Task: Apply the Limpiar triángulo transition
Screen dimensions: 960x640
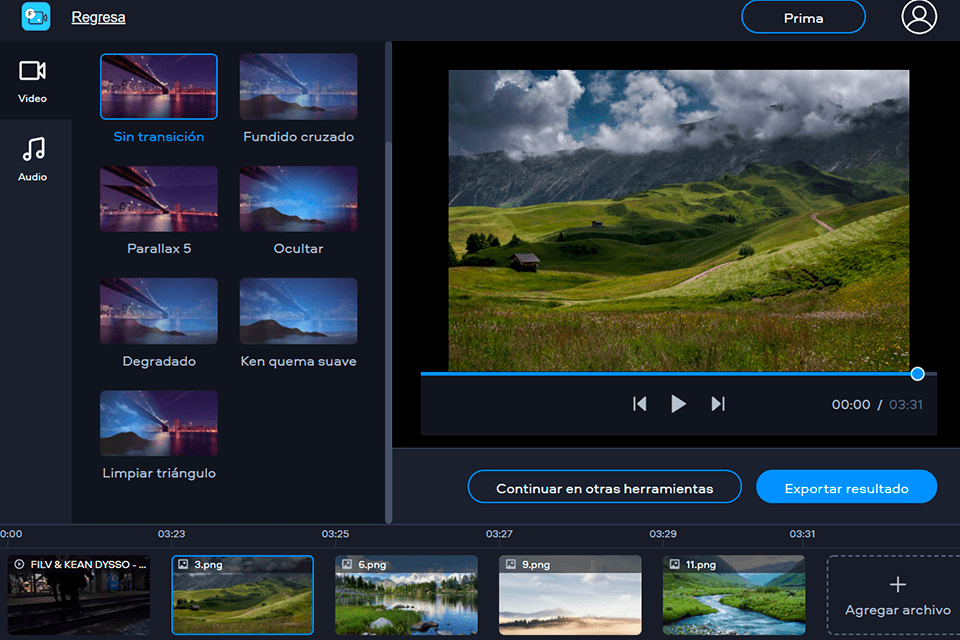Action: [x=159, y=423]
